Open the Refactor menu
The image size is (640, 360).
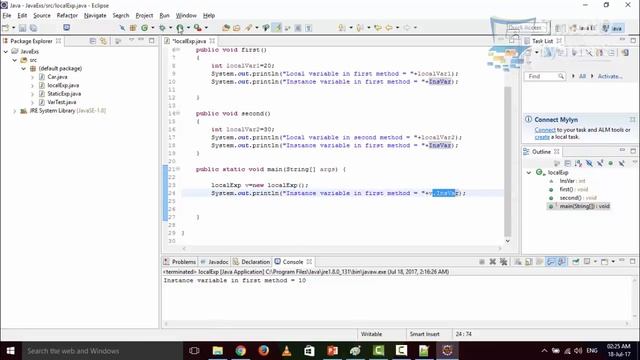point(67,16)
